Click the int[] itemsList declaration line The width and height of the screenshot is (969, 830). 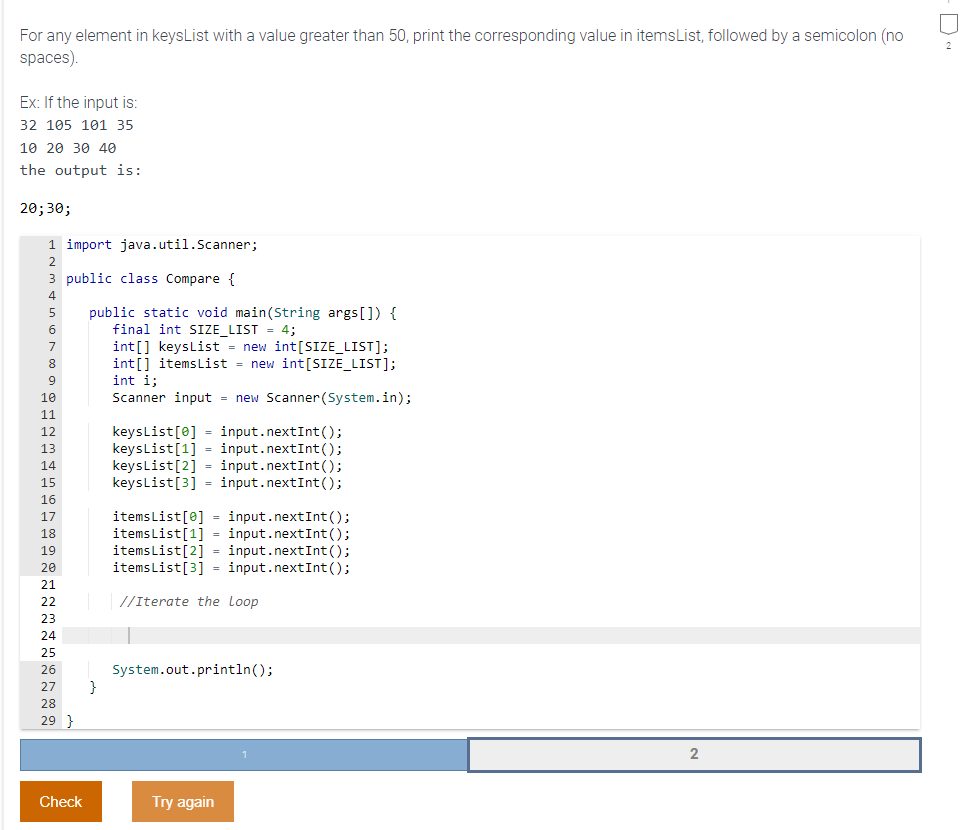tap(254, 364)
